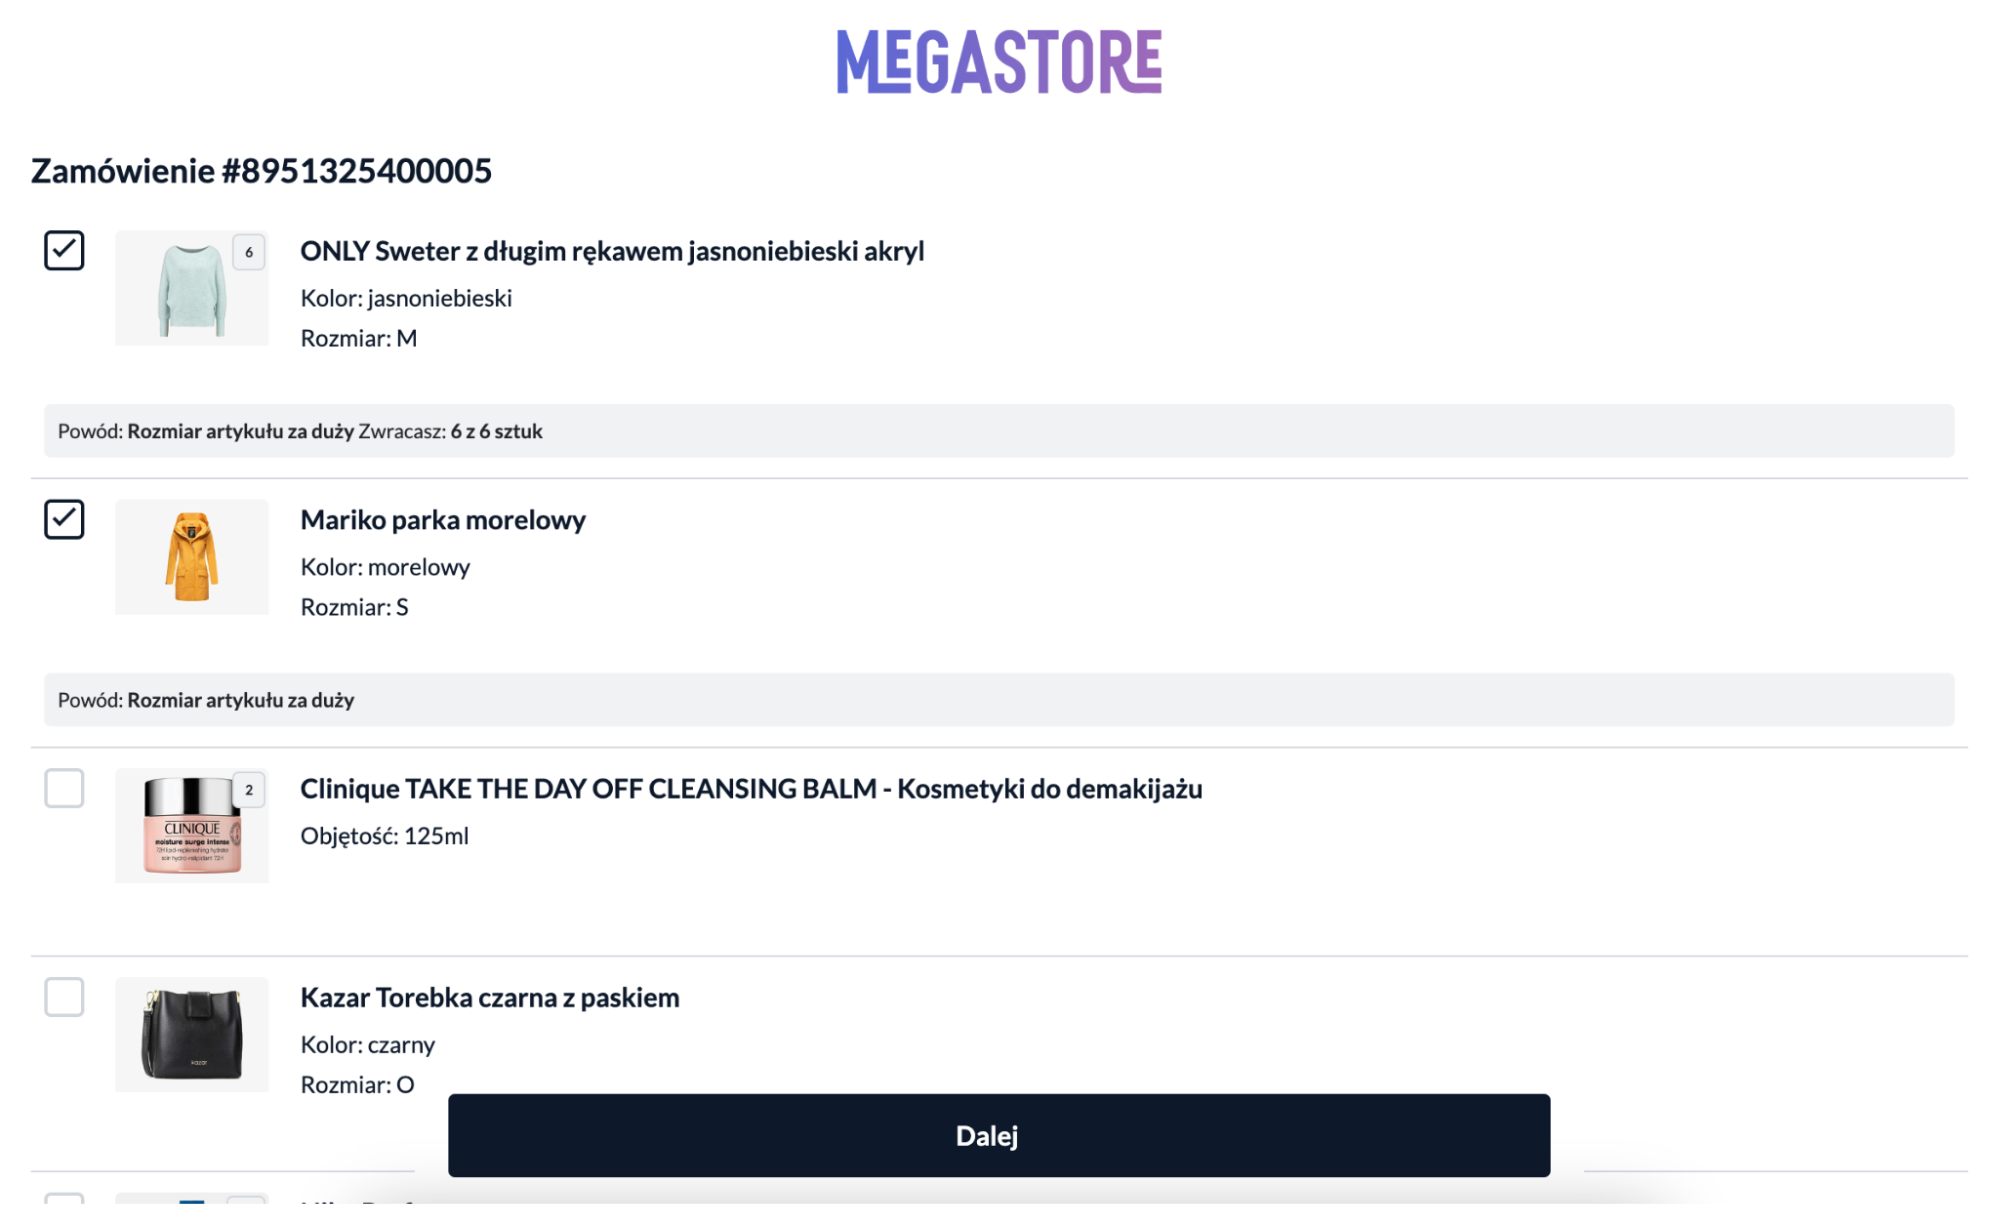This screenshot has width=1999, height=1205.
Task: Uncheck the Mariko parka checkbox
Action: tap(64, 519)
